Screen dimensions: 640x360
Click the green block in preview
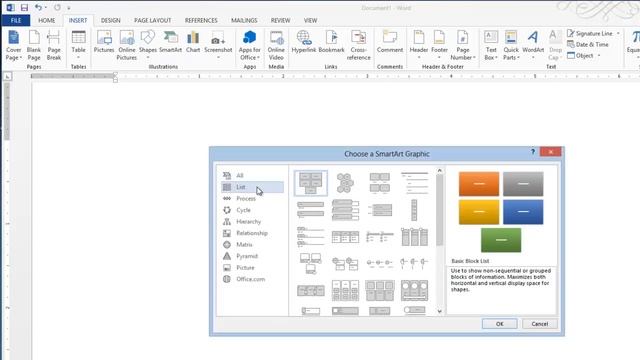(501, 240)
